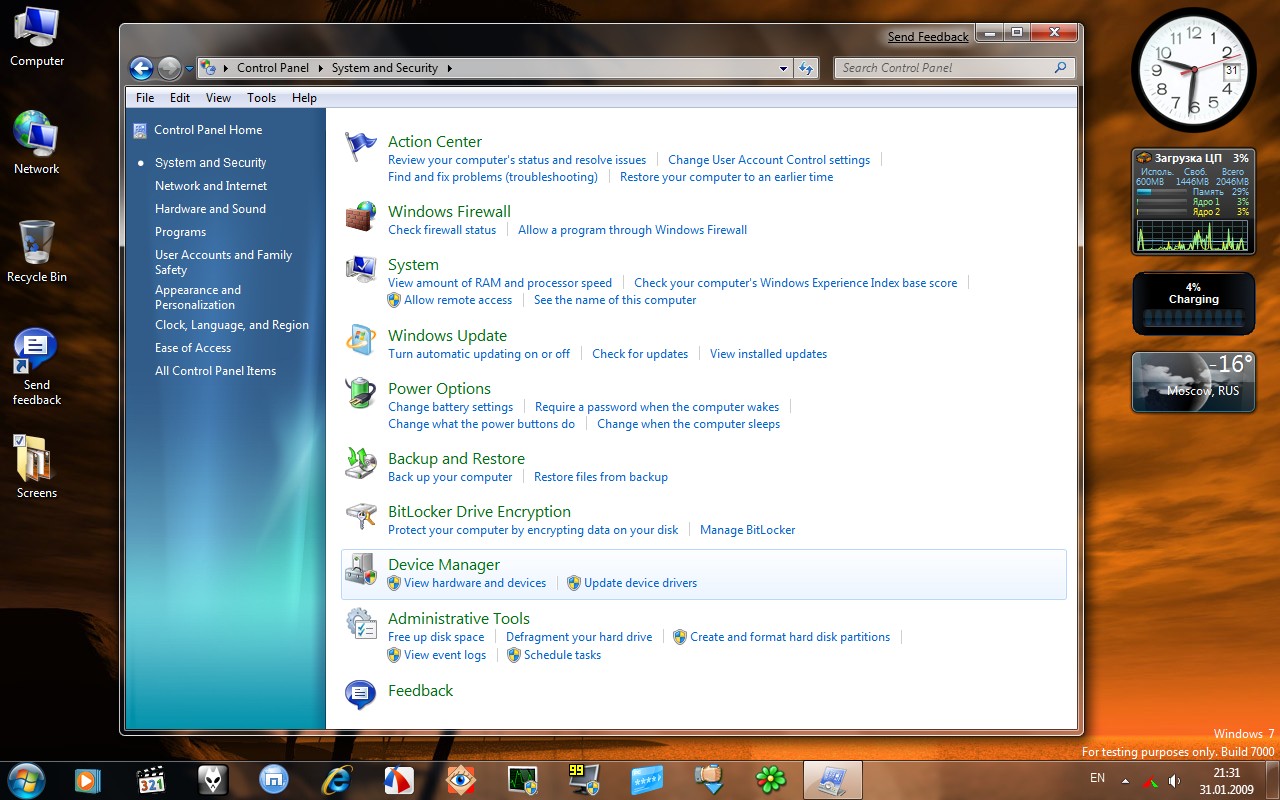Open Appearance and Personalization category
Screen dimensions: 1280x800
tap(198, 297)
